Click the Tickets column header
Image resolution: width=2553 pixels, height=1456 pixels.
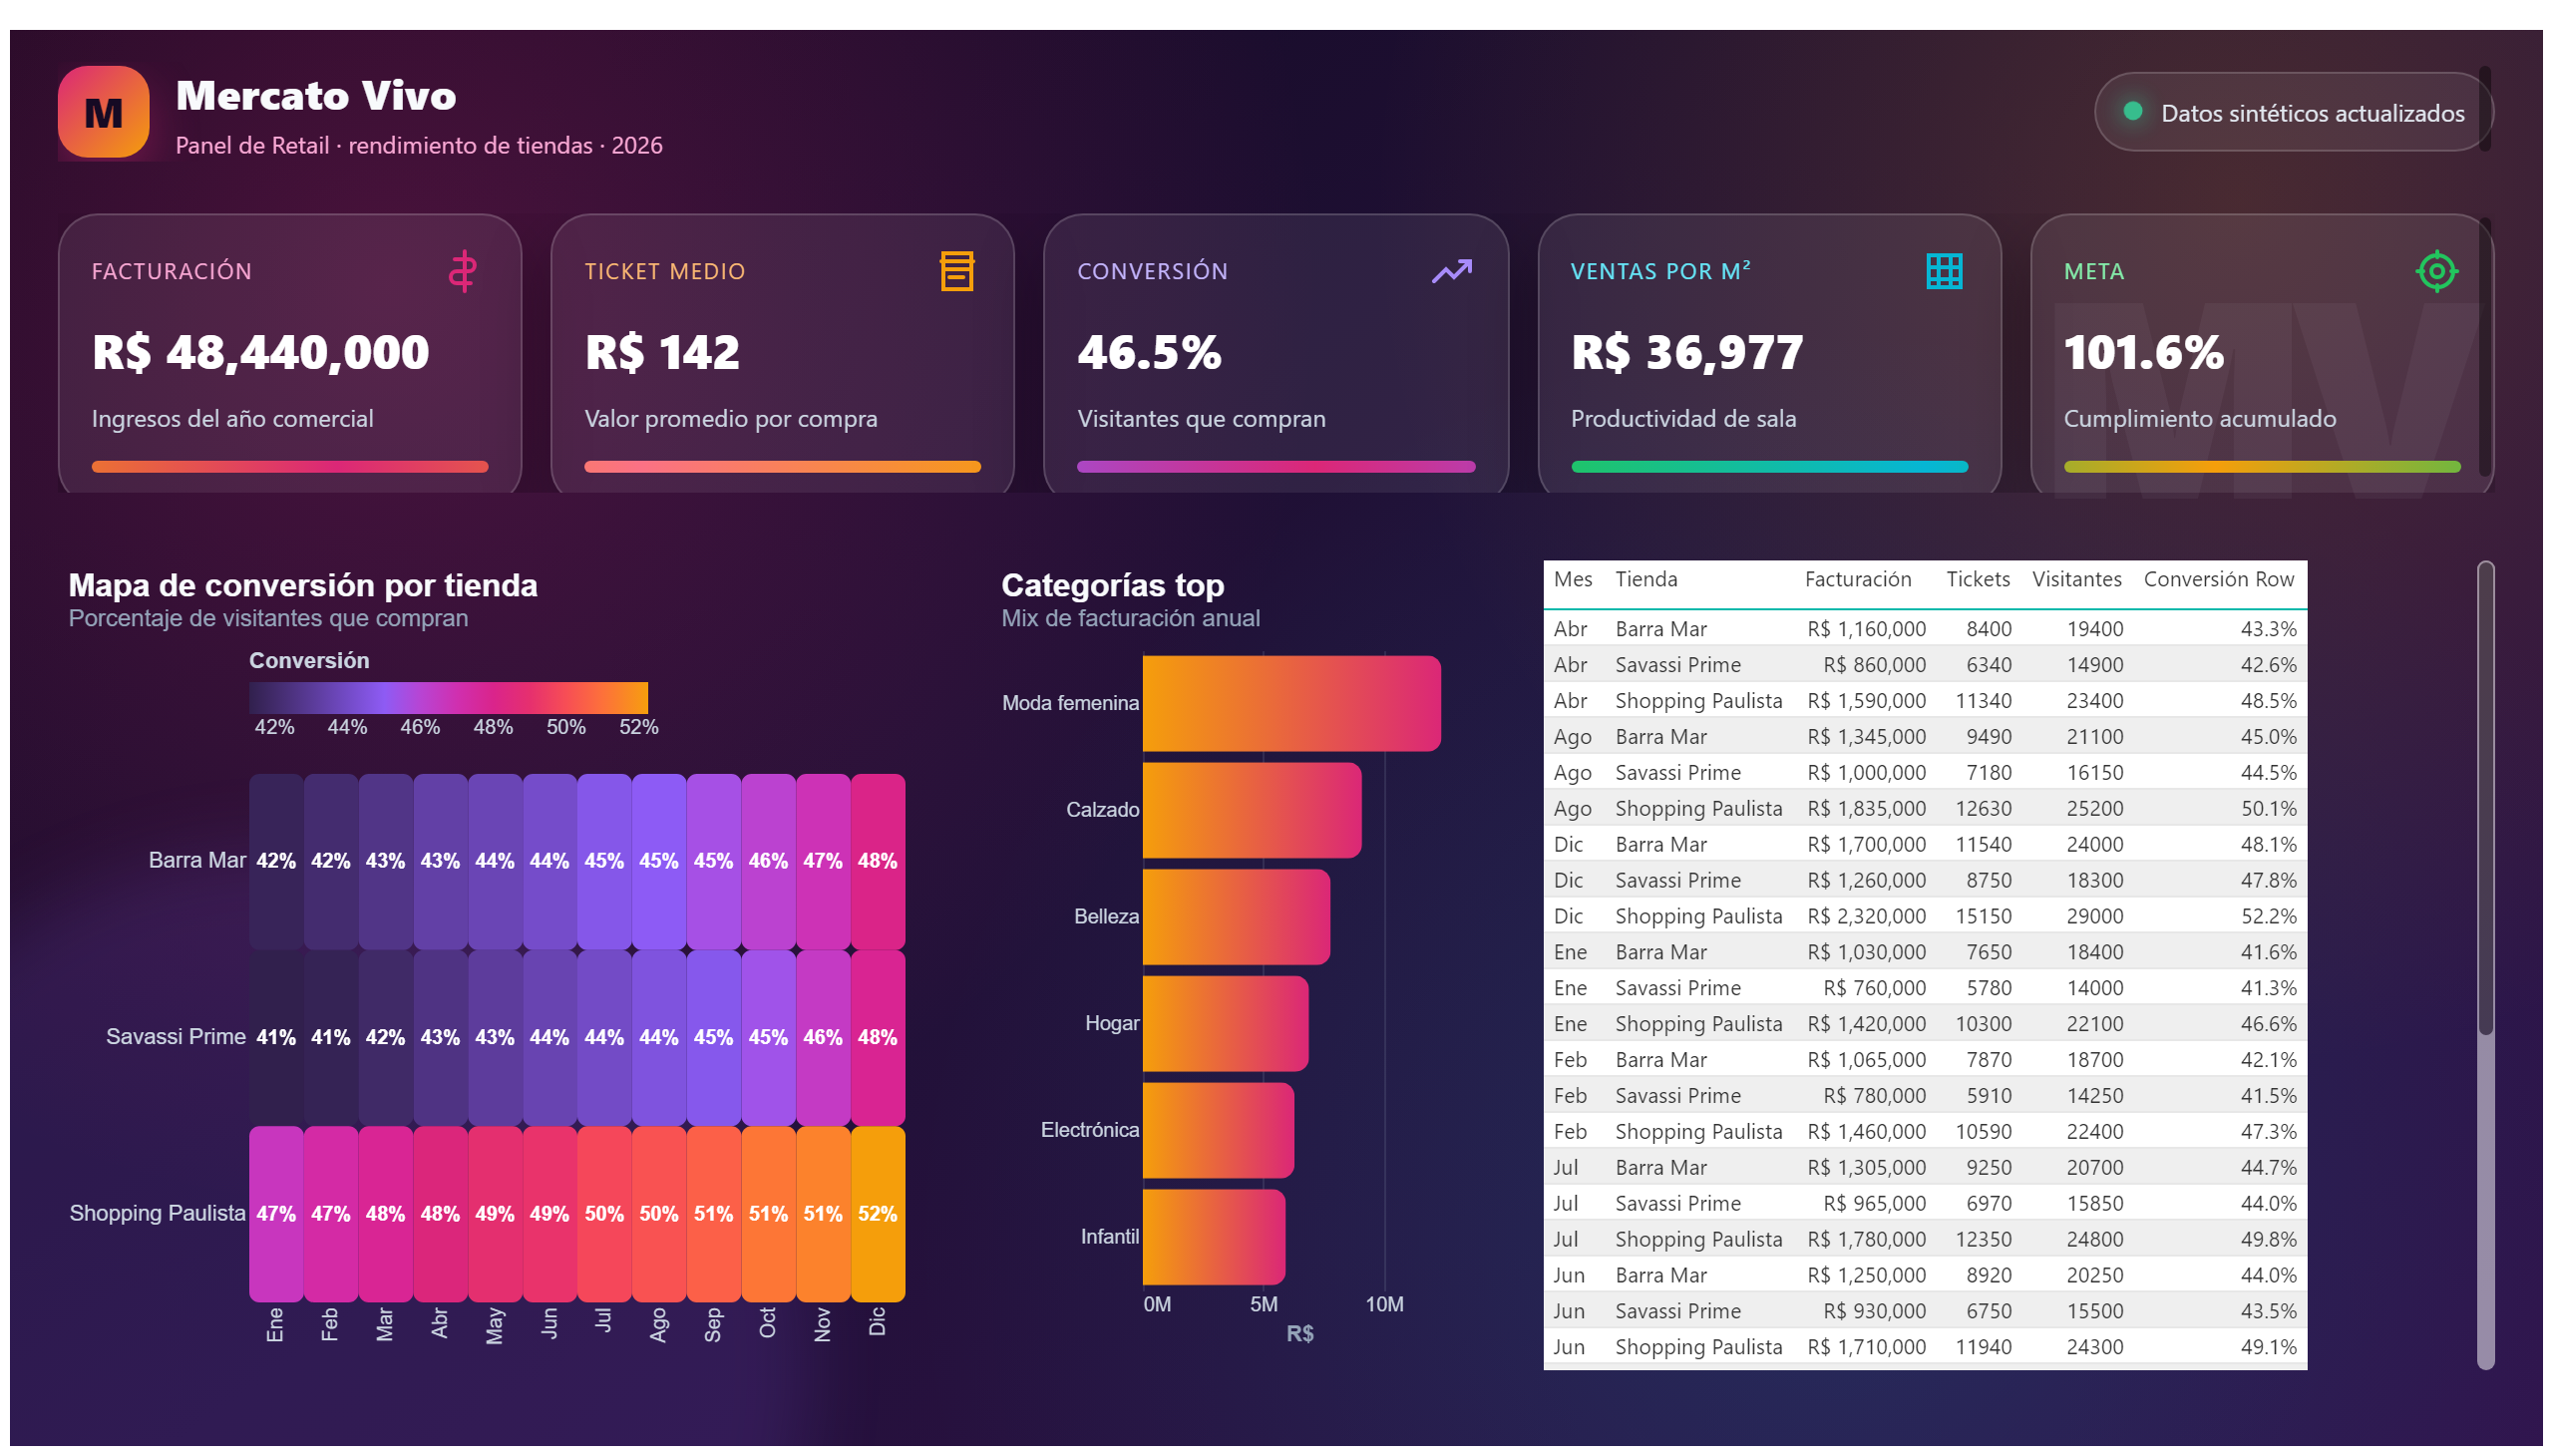(x=1976, y=579)
